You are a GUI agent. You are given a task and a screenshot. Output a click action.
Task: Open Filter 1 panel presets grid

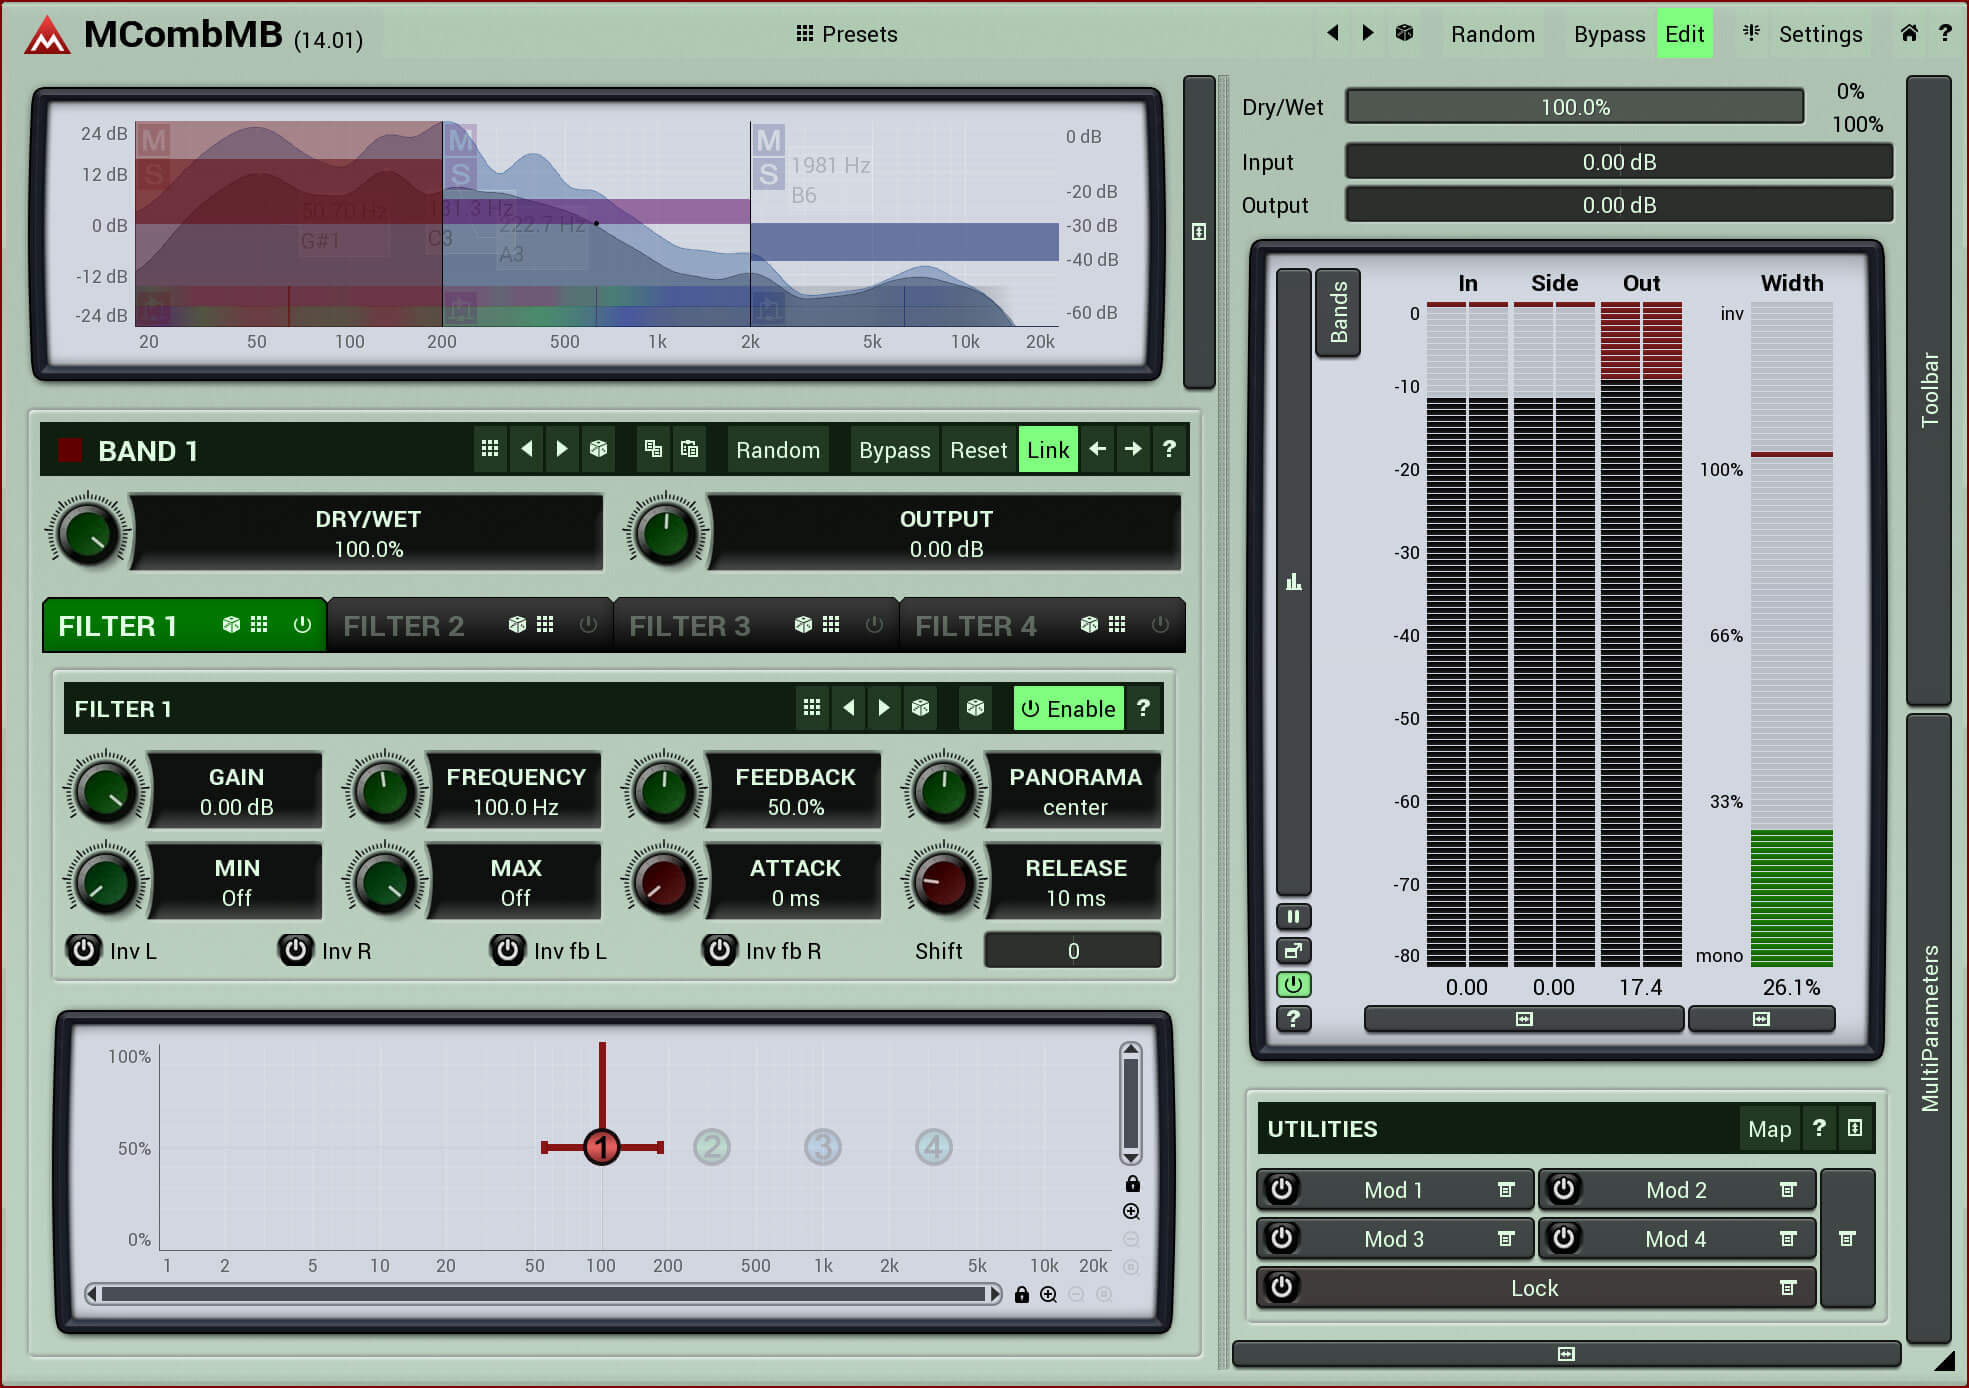pyautogui.click(x=811, y=708)
